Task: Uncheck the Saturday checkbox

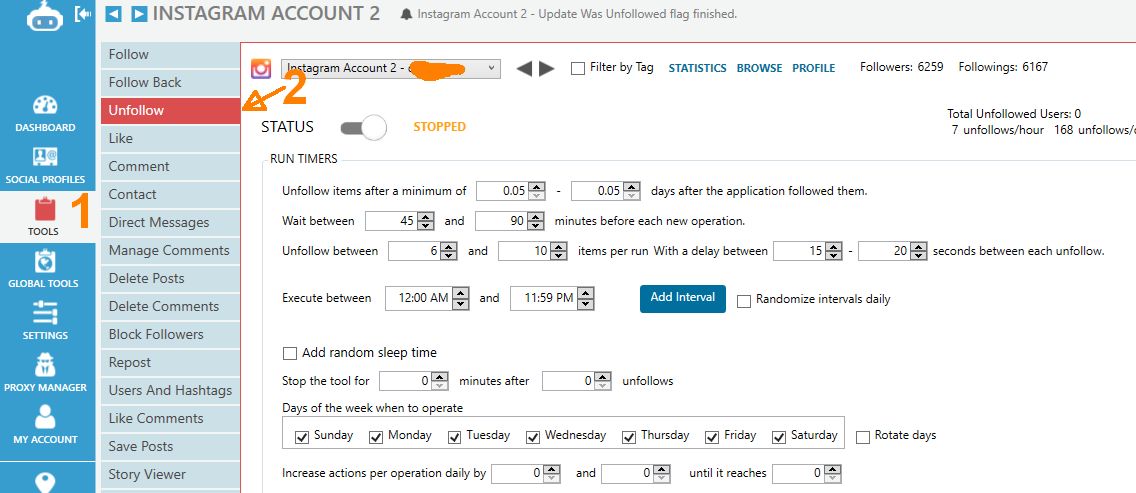Action: (x=779, y=436)
